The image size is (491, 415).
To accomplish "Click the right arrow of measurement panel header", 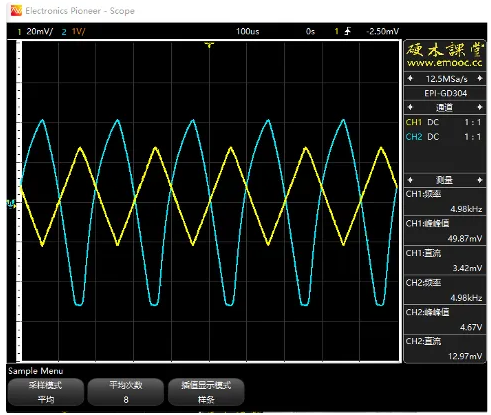I will click(x=480, y=180).
